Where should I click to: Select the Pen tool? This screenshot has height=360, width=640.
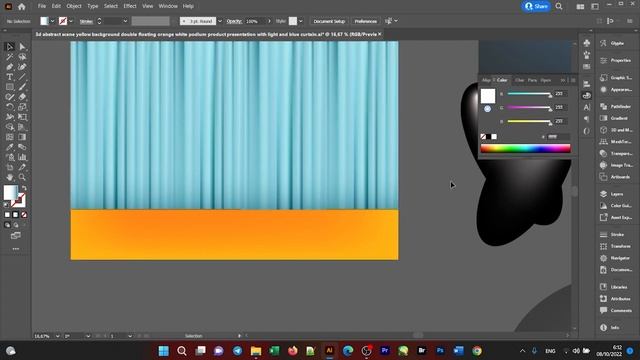click(x=9, y=67)
